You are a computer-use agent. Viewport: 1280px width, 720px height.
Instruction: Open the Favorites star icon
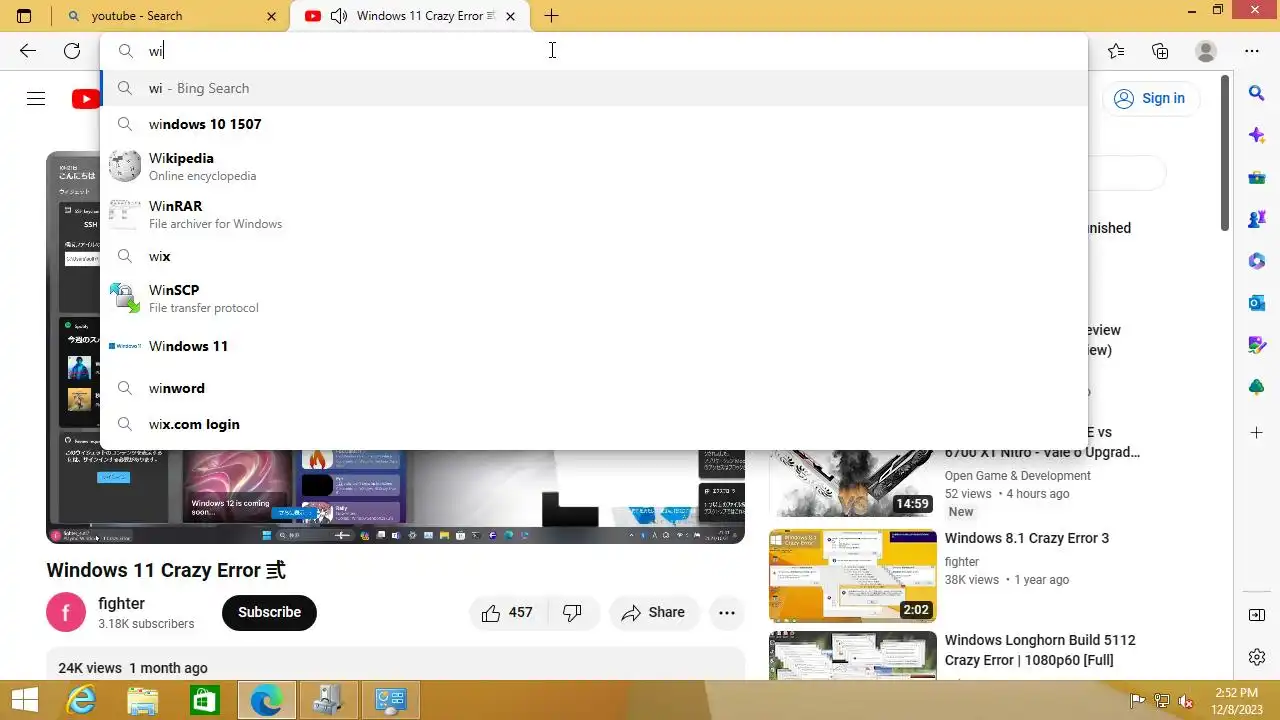click(x=1116, y=51)
